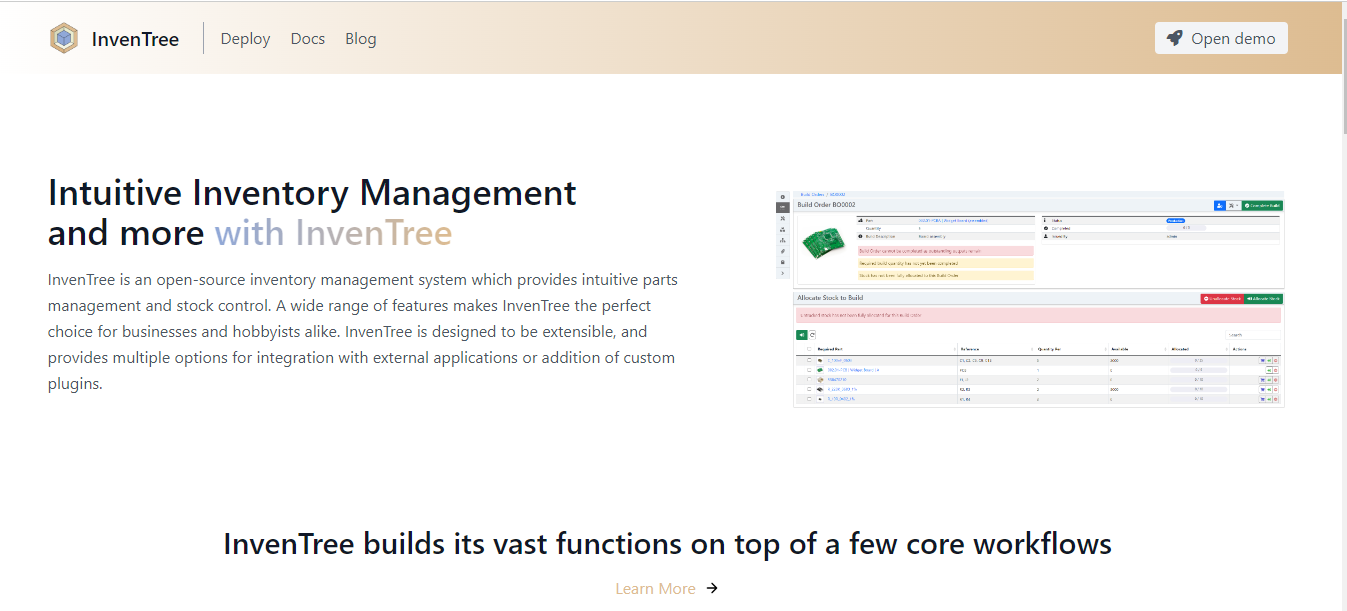Click the InvenTree cube logo icon
1347x611 pixels.
(64, 39)
